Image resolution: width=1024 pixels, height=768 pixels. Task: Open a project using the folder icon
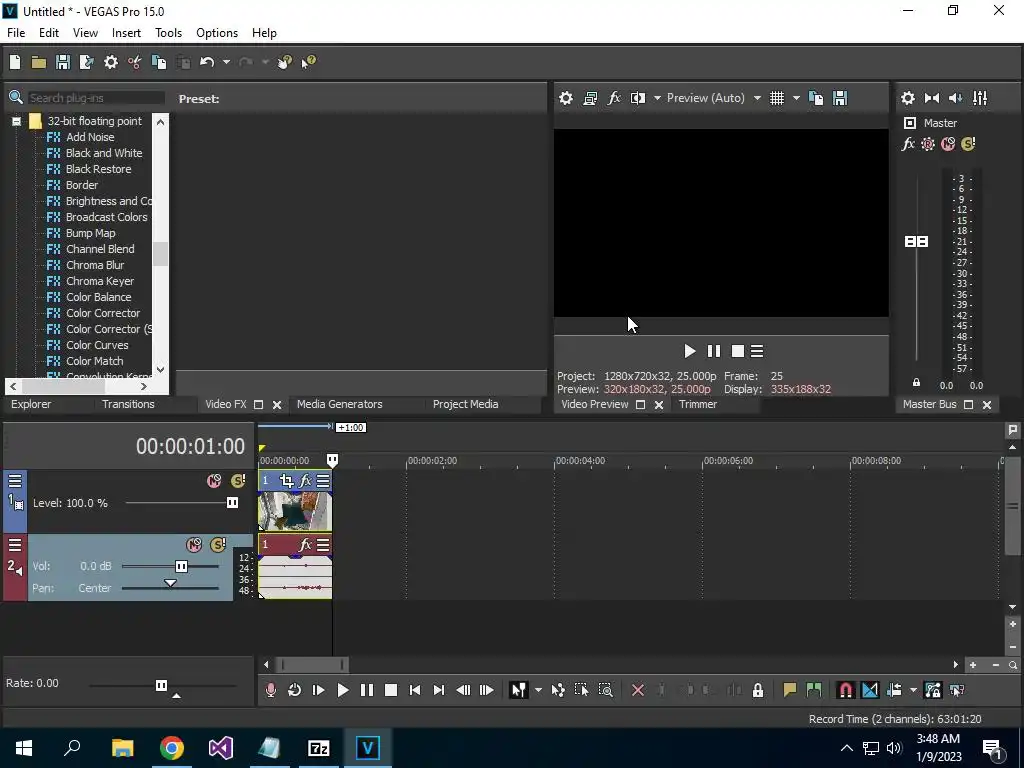coord(39,62)
